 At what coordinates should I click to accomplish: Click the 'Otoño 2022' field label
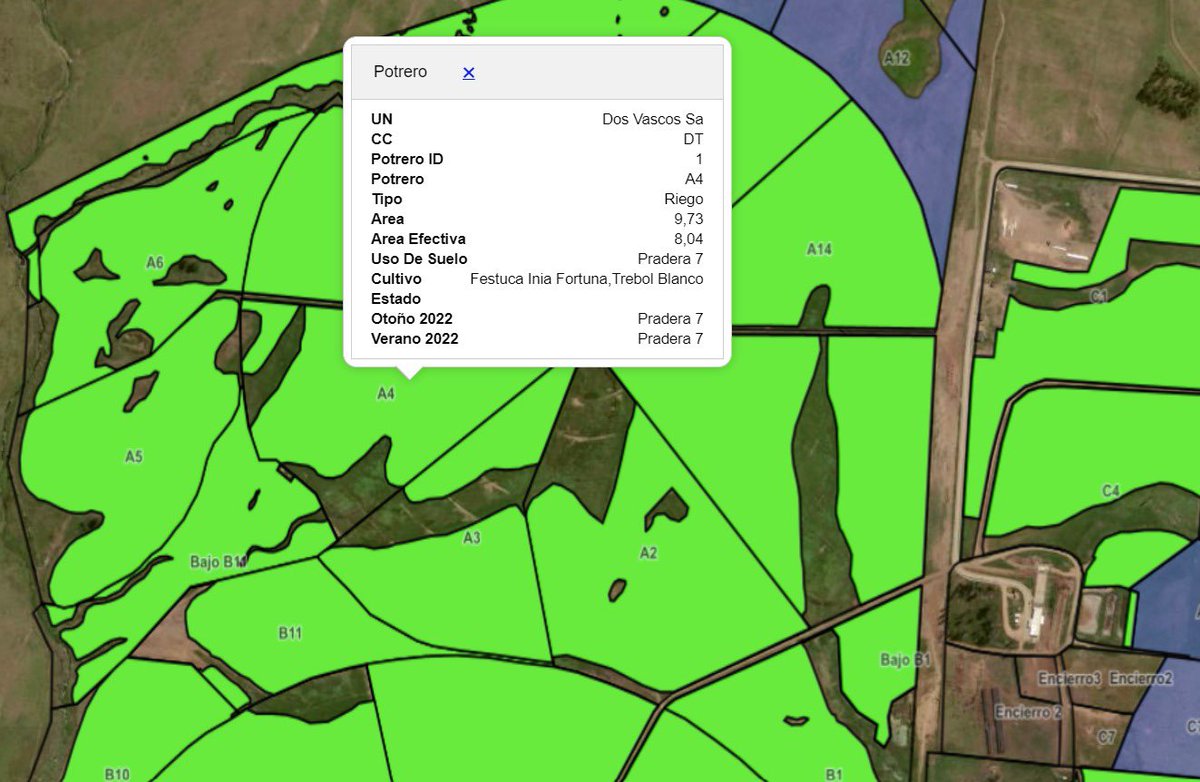412,319
